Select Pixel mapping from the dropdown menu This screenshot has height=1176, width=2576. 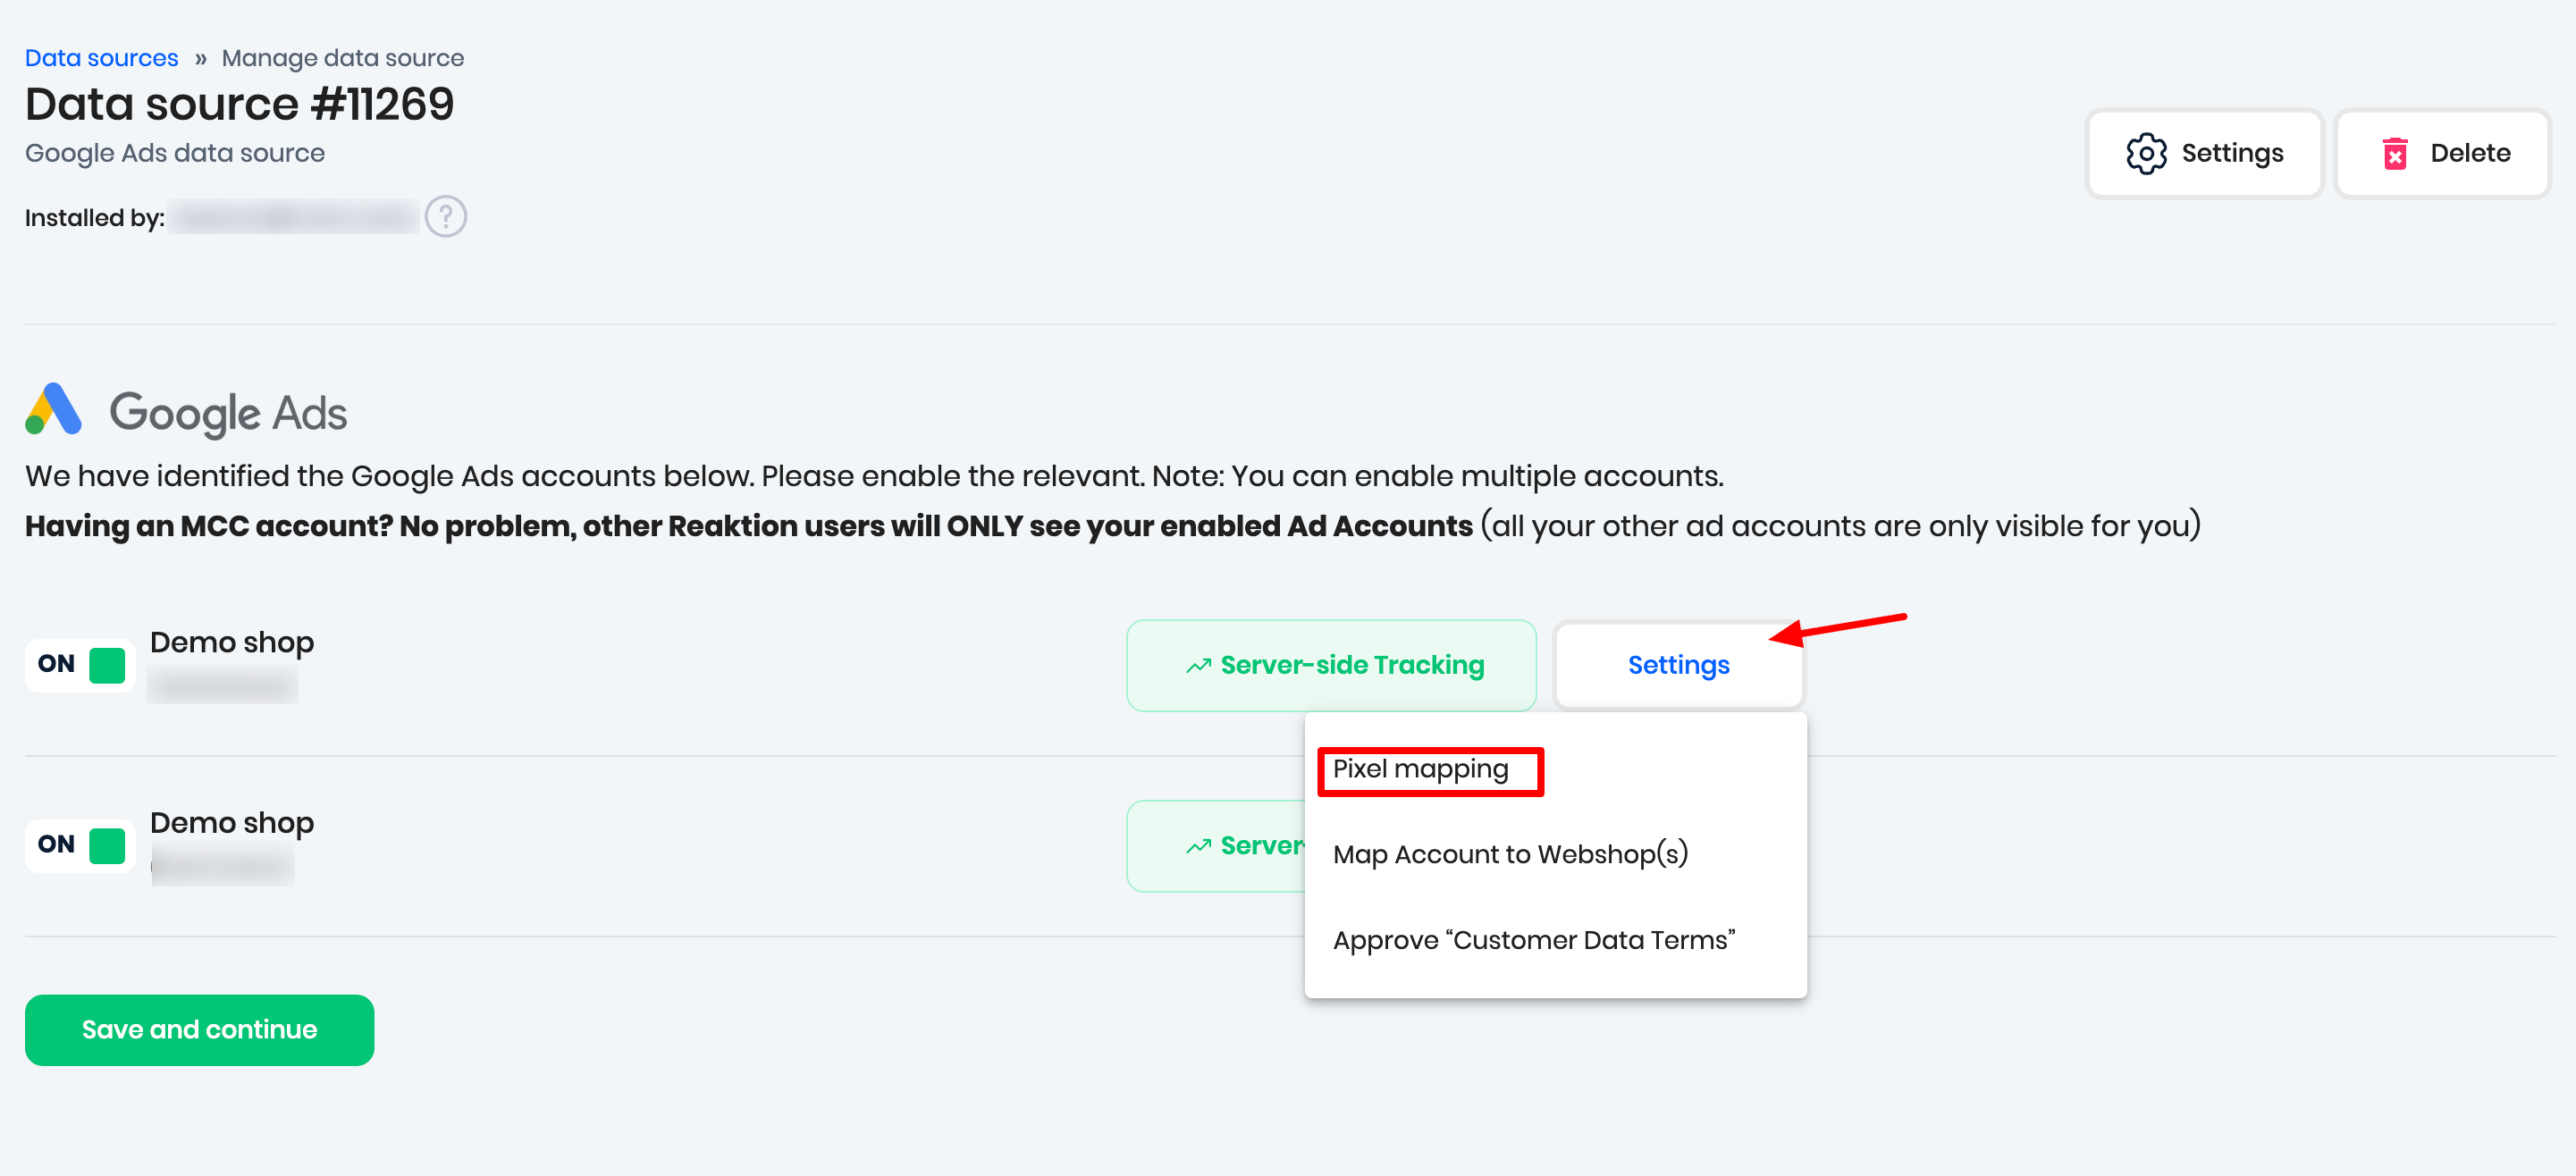[1420, 769]
